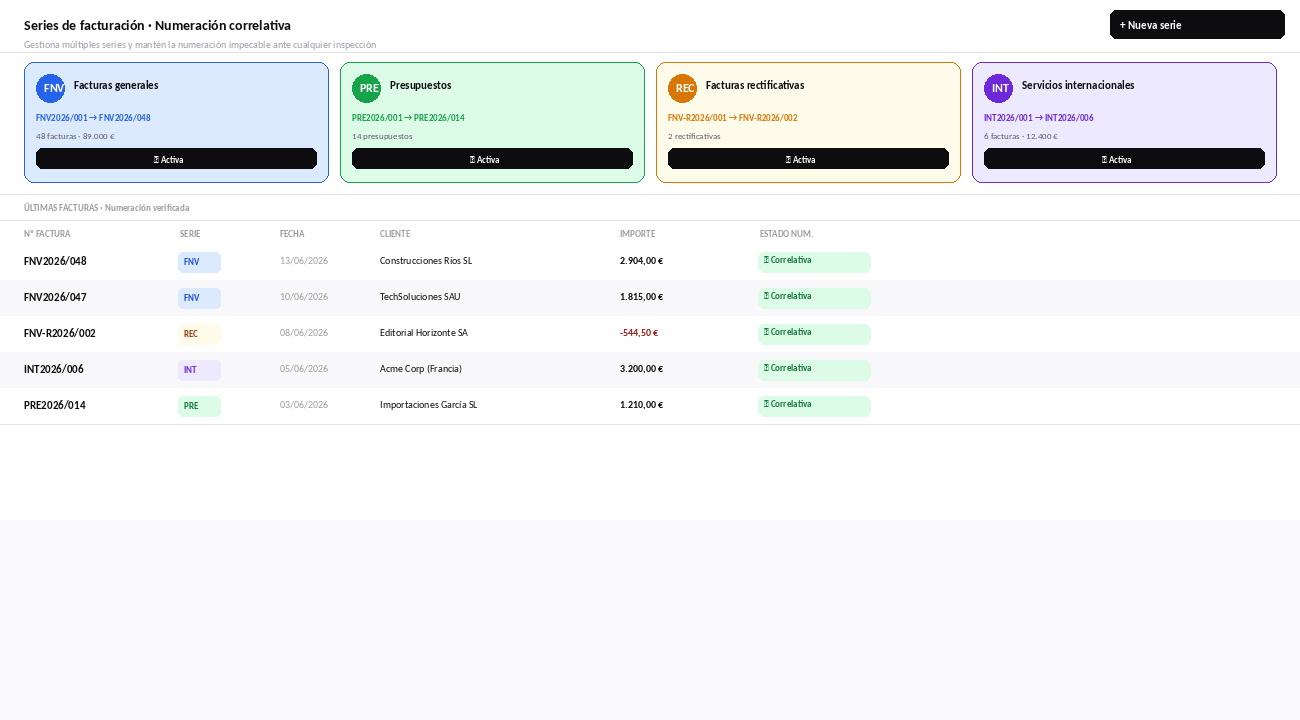Click the + Nueva serie button
This screenshot has height=720, width=1300.
click(x=1197, y=25)
